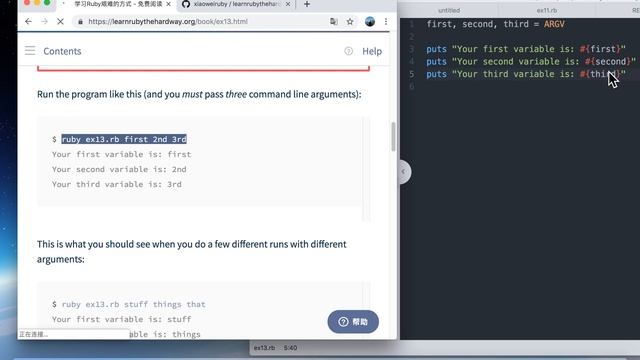
Task: Click the lock icon in address bar
Action: (x=80, y=22)
